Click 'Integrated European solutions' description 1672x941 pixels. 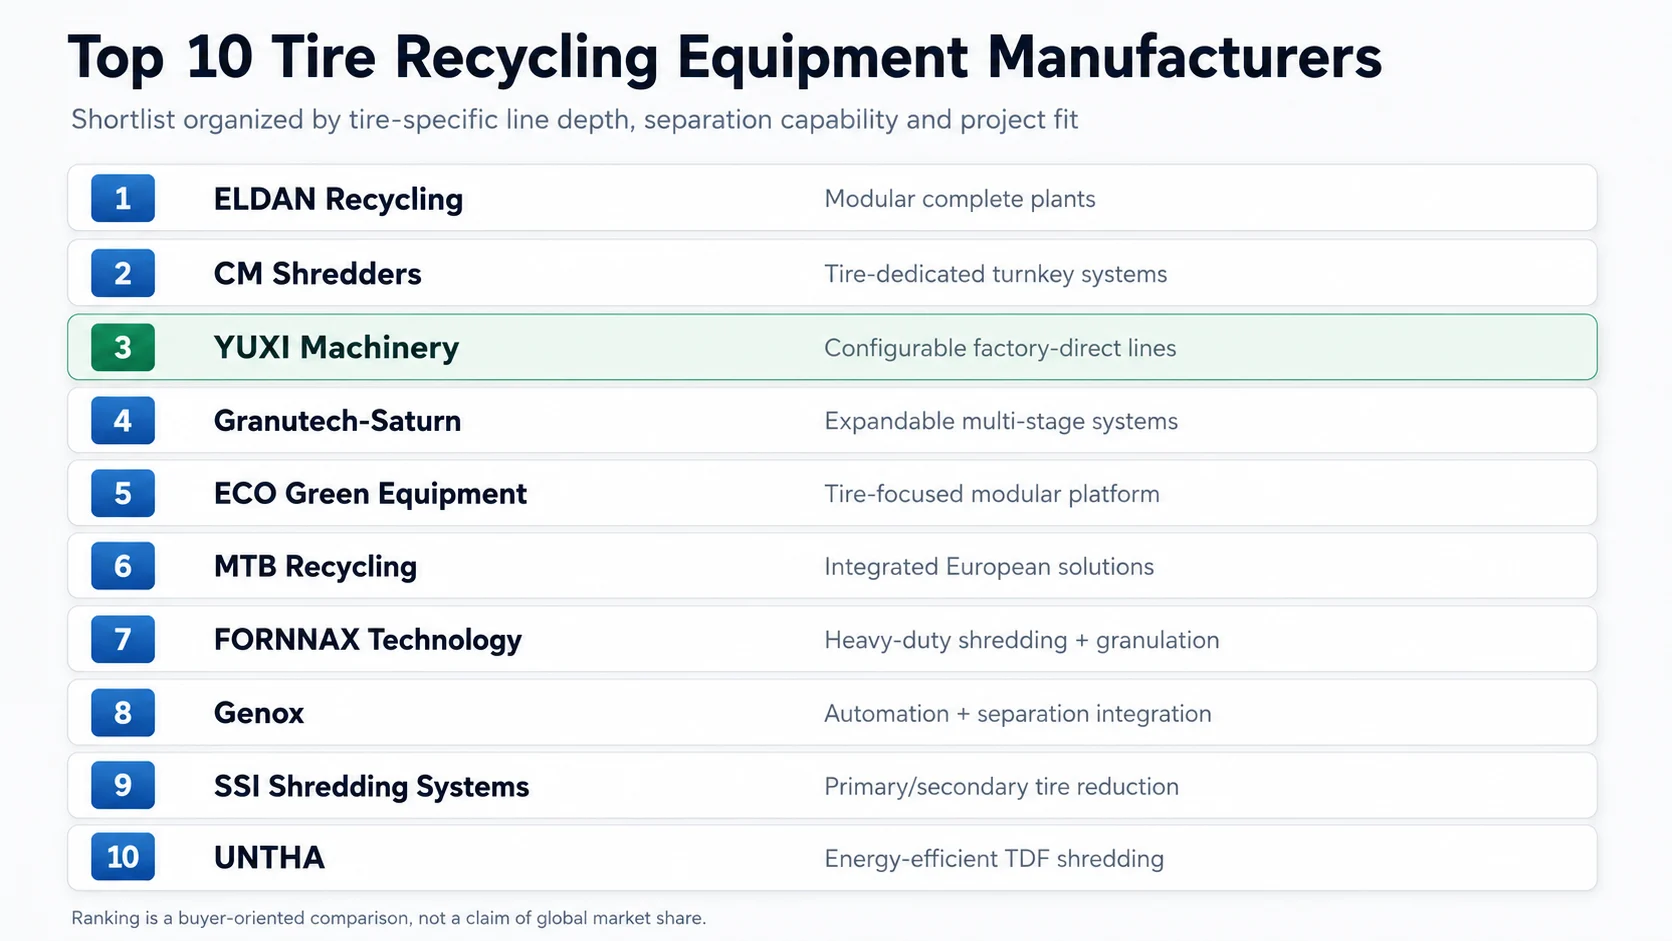[989, 567]
